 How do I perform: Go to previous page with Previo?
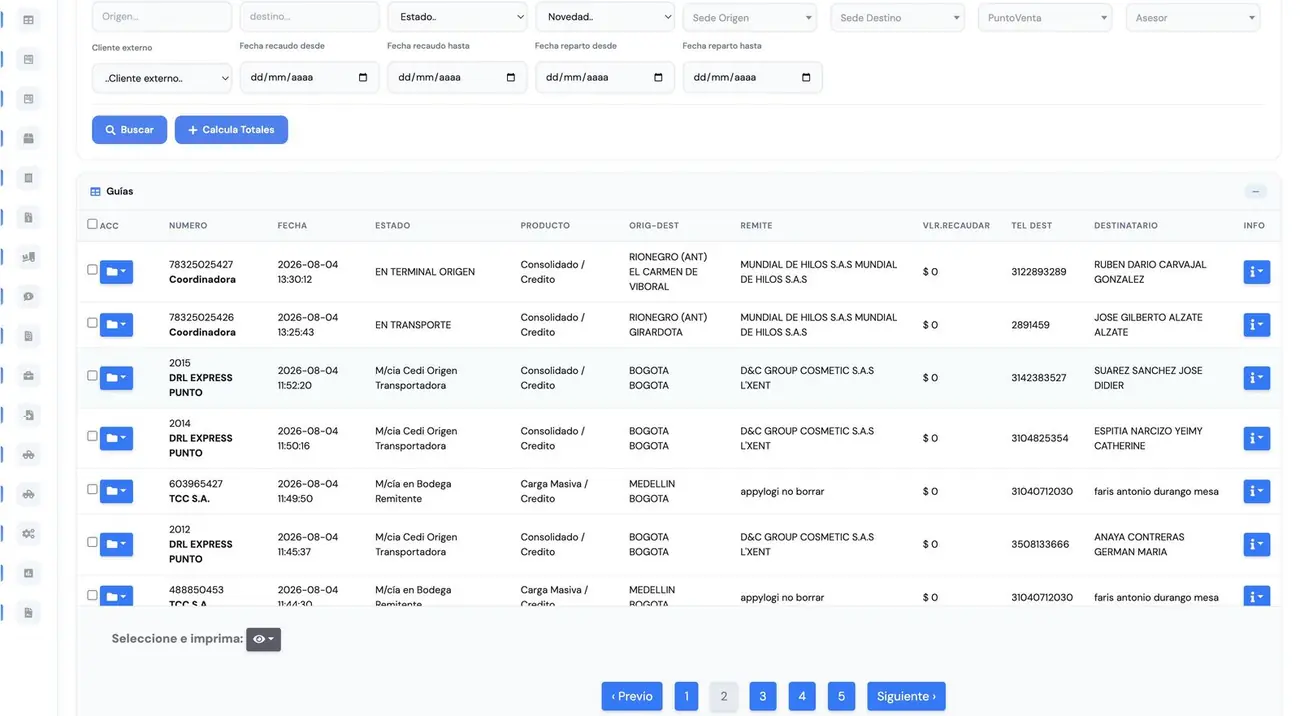(632, 696)
